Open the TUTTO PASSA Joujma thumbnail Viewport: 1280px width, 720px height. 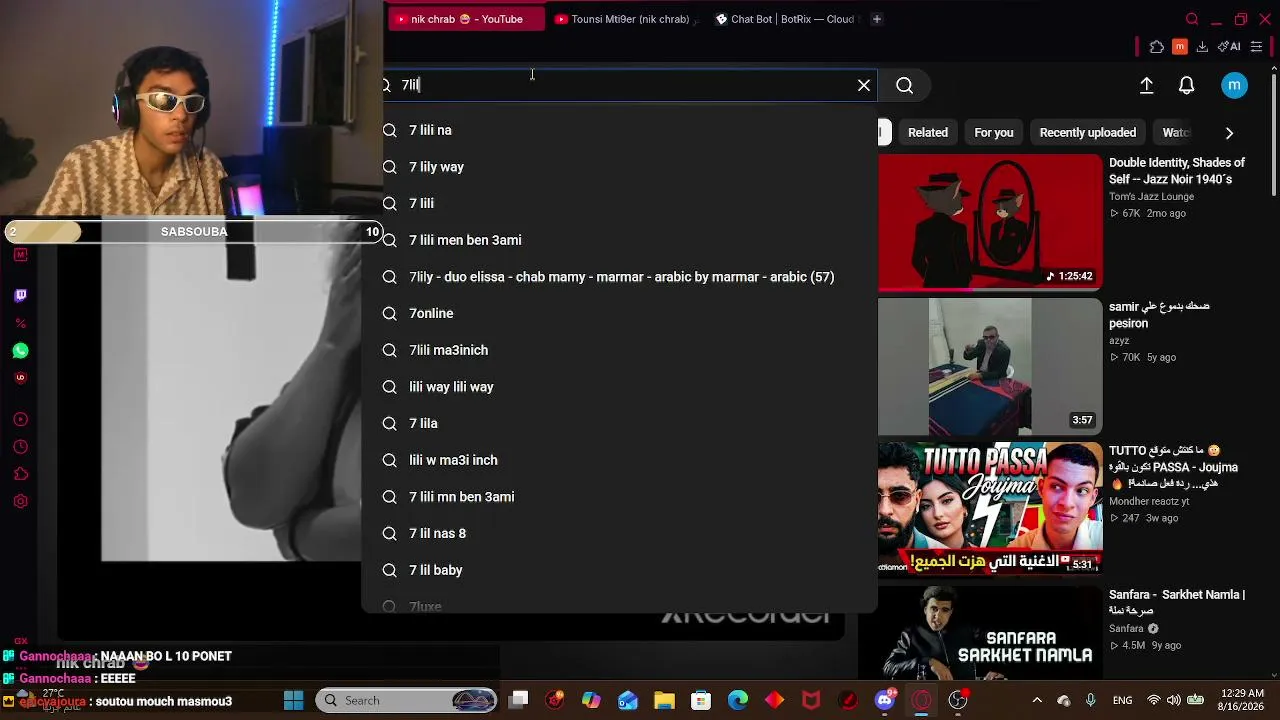[990, 509]
